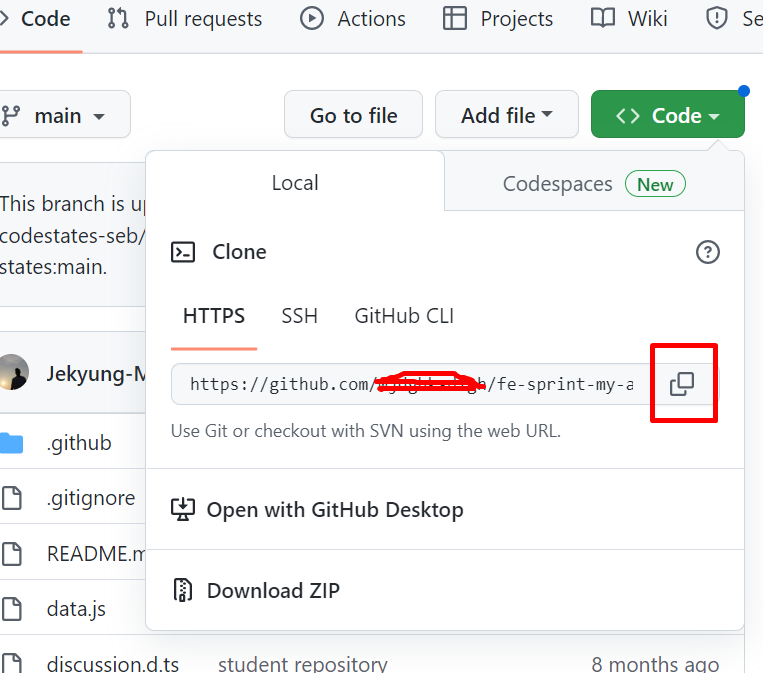Screen dimensions: 763x673
Task: Click the GitHub Desktop monitor icon
Action: click(183, 509)
